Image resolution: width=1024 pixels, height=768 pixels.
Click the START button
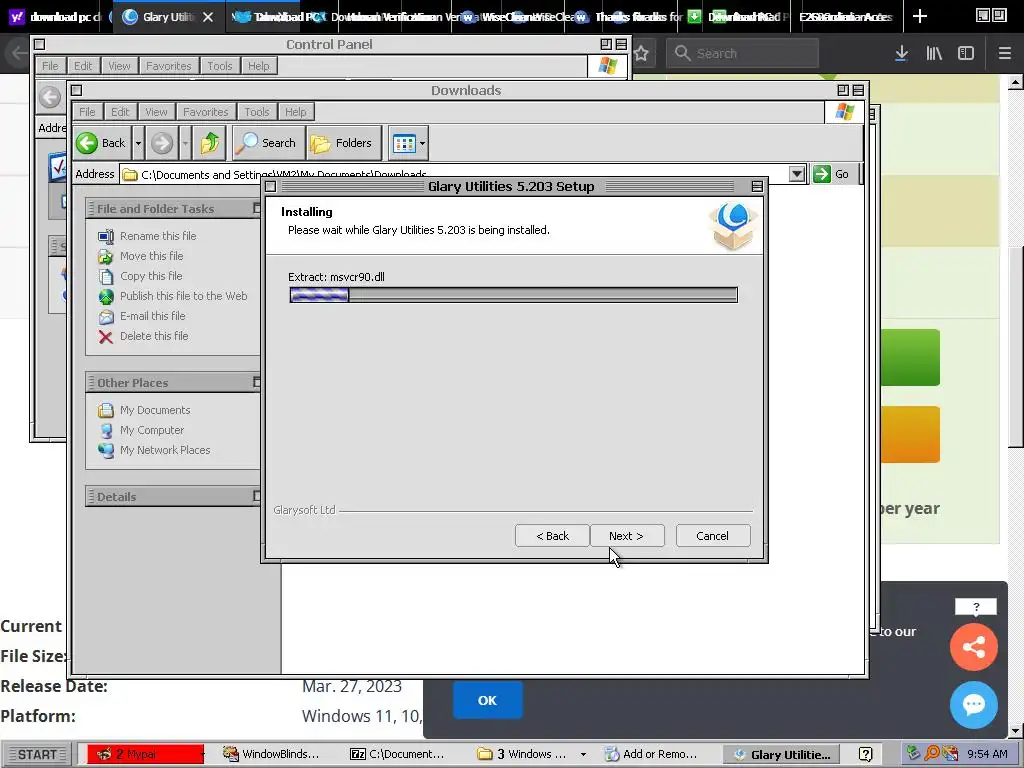point(37,754)
